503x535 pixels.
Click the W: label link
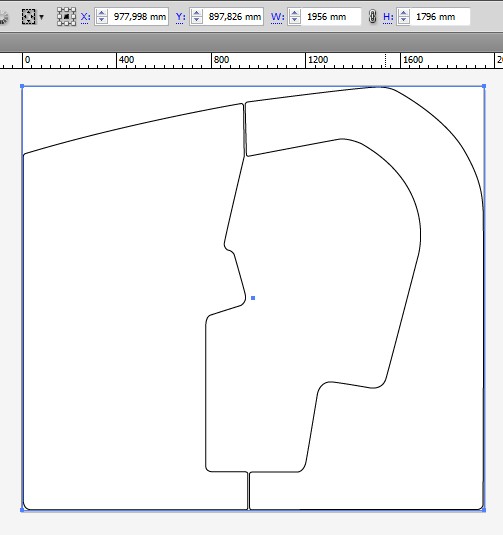tap(277, 17)
